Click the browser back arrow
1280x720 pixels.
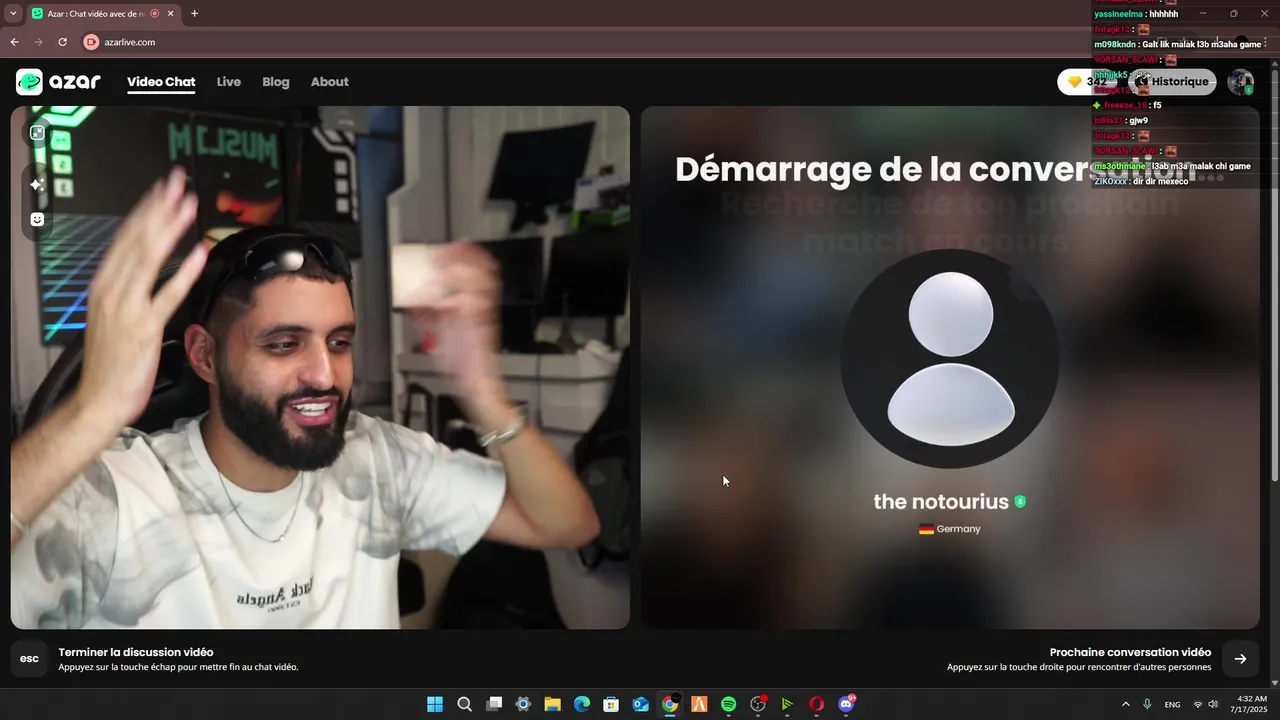[x=14, y=42]
